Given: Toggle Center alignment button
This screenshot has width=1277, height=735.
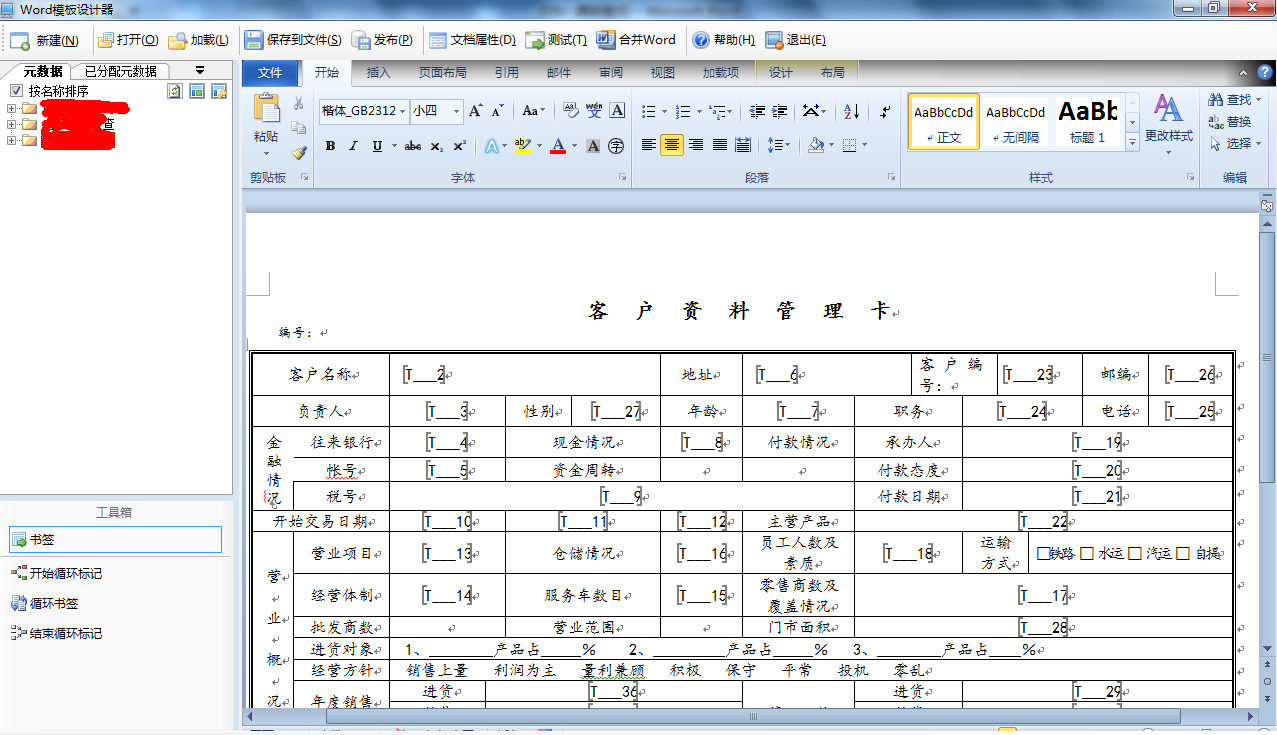Looking at the screenshot, I should coord(672,145).
